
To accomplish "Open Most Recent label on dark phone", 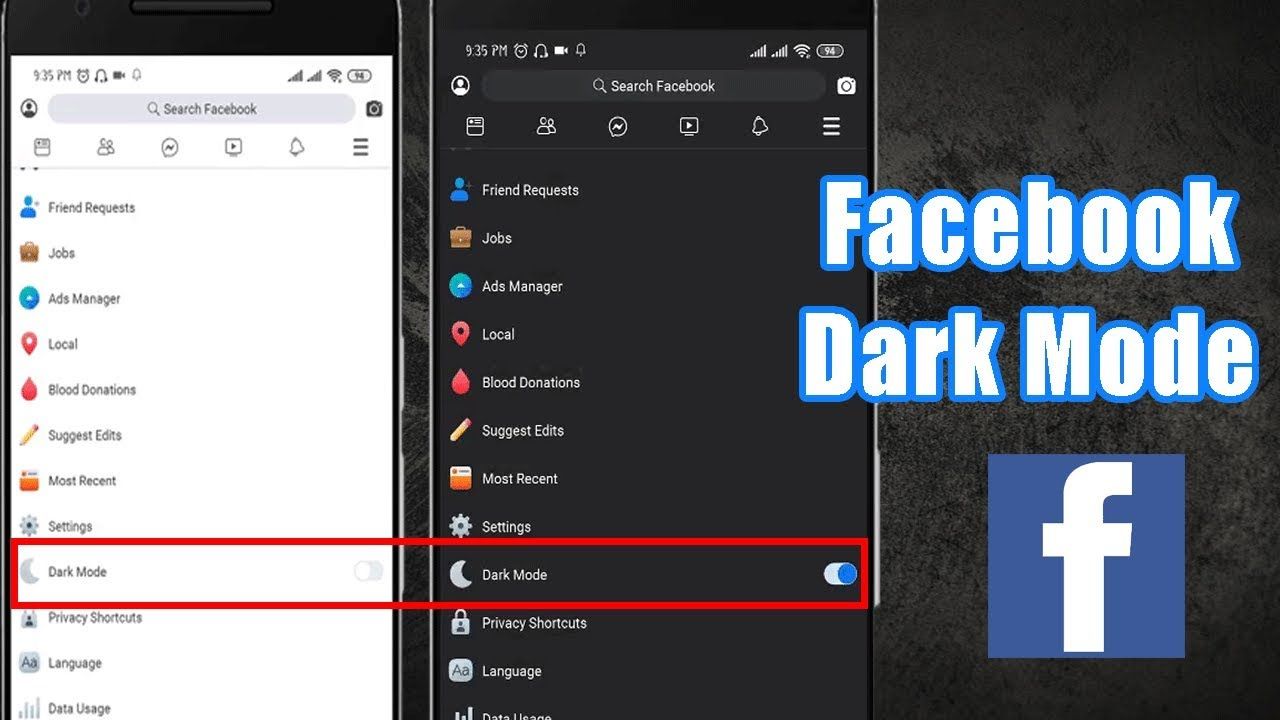I will (520, 478).
